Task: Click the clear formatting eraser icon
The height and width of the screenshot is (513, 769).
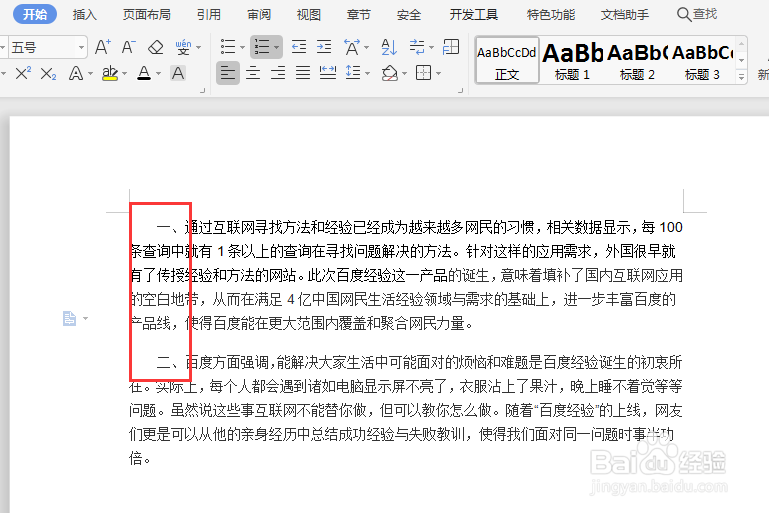Action: [x=155, y=48]
